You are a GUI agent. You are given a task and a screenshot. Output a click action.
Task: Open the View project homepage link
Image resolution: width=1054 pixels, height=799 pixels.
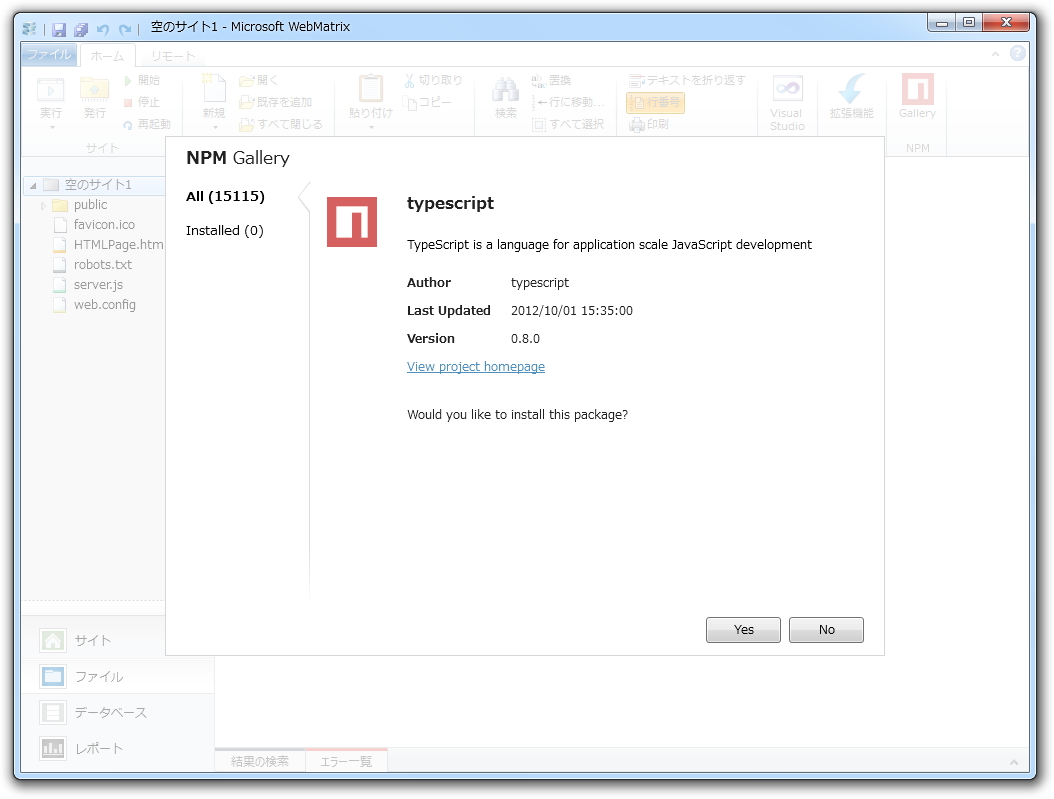point(475,366)
